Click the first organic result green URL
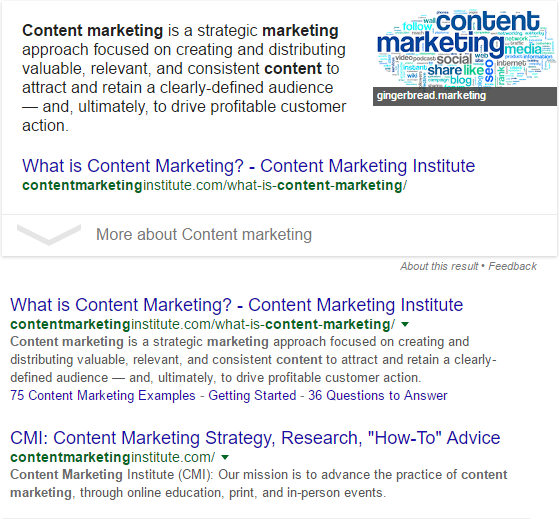This screenshot has height=521, width=559. tap(202, 324)
